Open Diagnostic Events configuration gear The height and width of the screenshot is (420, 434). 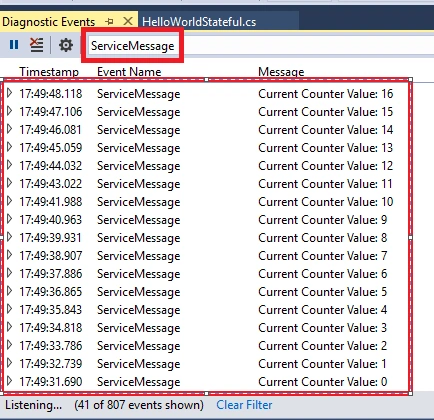[66, 45]
